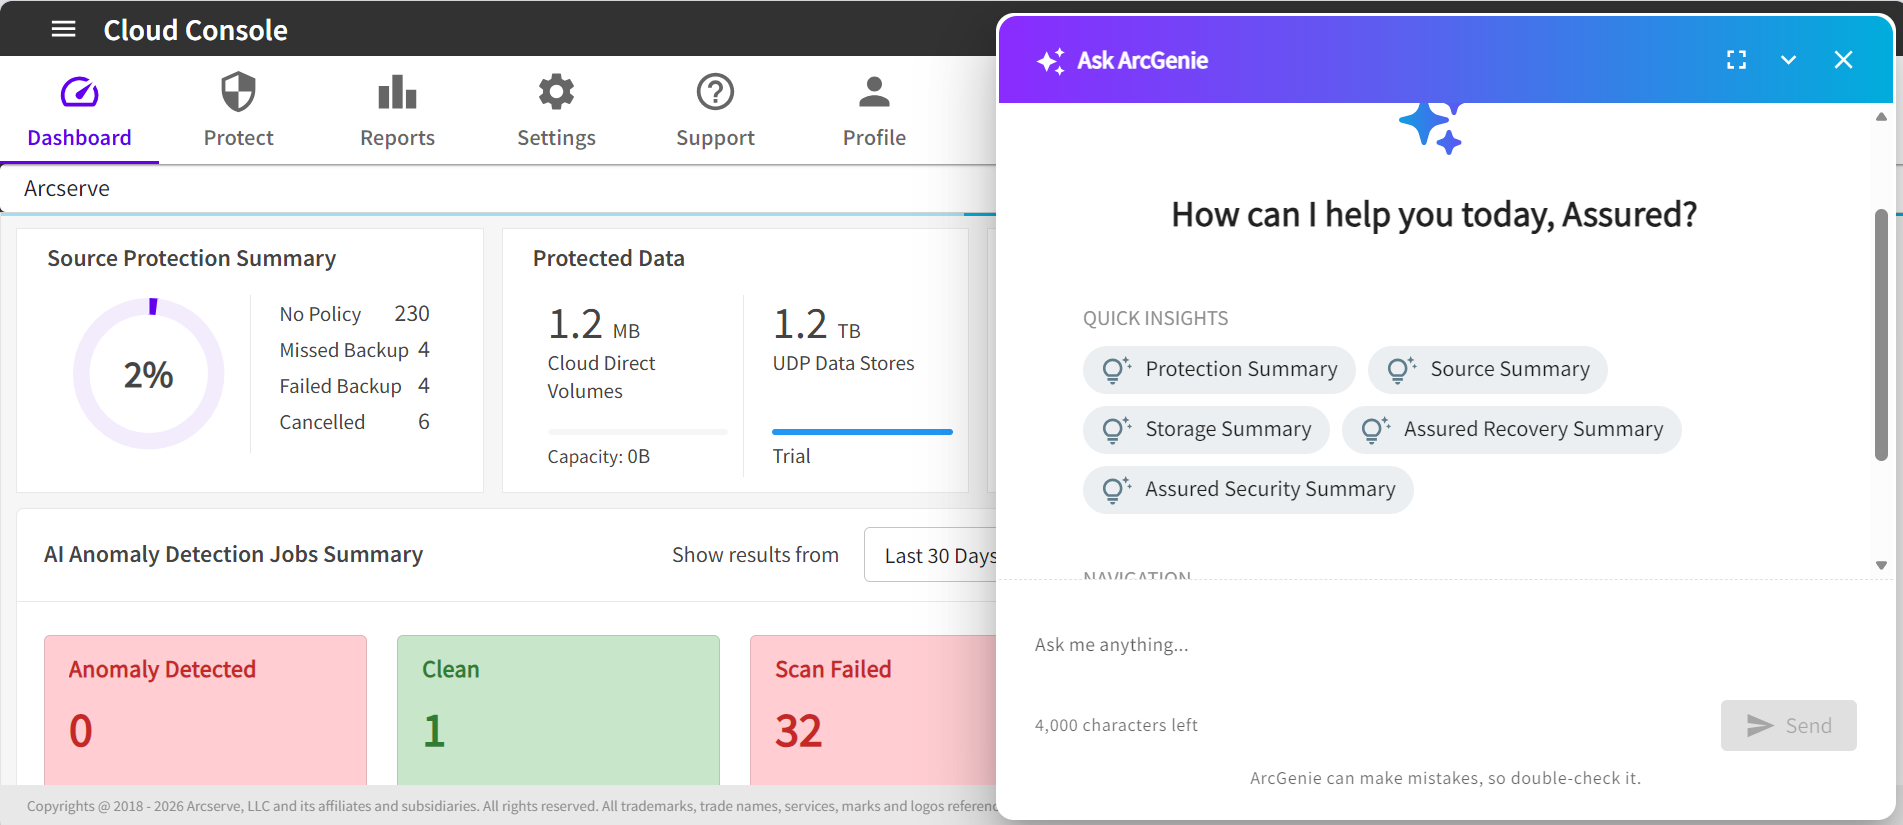Click the 1.2 MB Cloud Direct Volumes value

(594, 325)
